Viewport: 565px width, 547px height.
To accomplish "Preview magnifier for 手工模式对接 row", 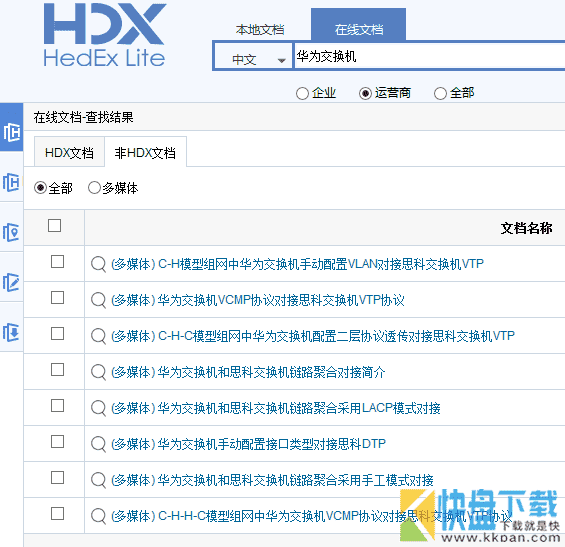I will [x=98, y=480].
